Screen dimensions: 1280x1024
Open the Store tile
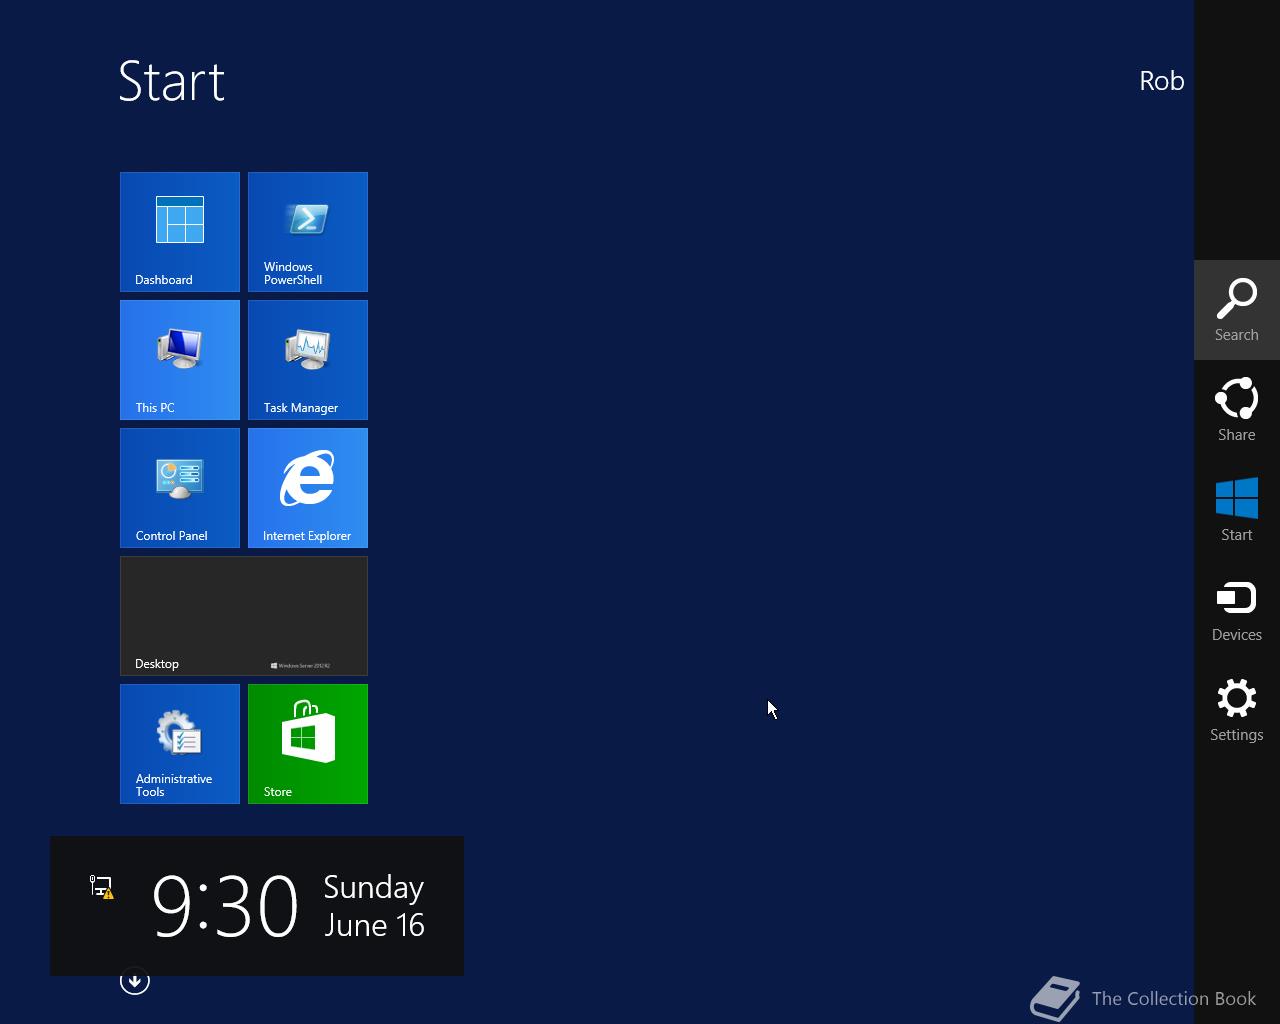308,744
